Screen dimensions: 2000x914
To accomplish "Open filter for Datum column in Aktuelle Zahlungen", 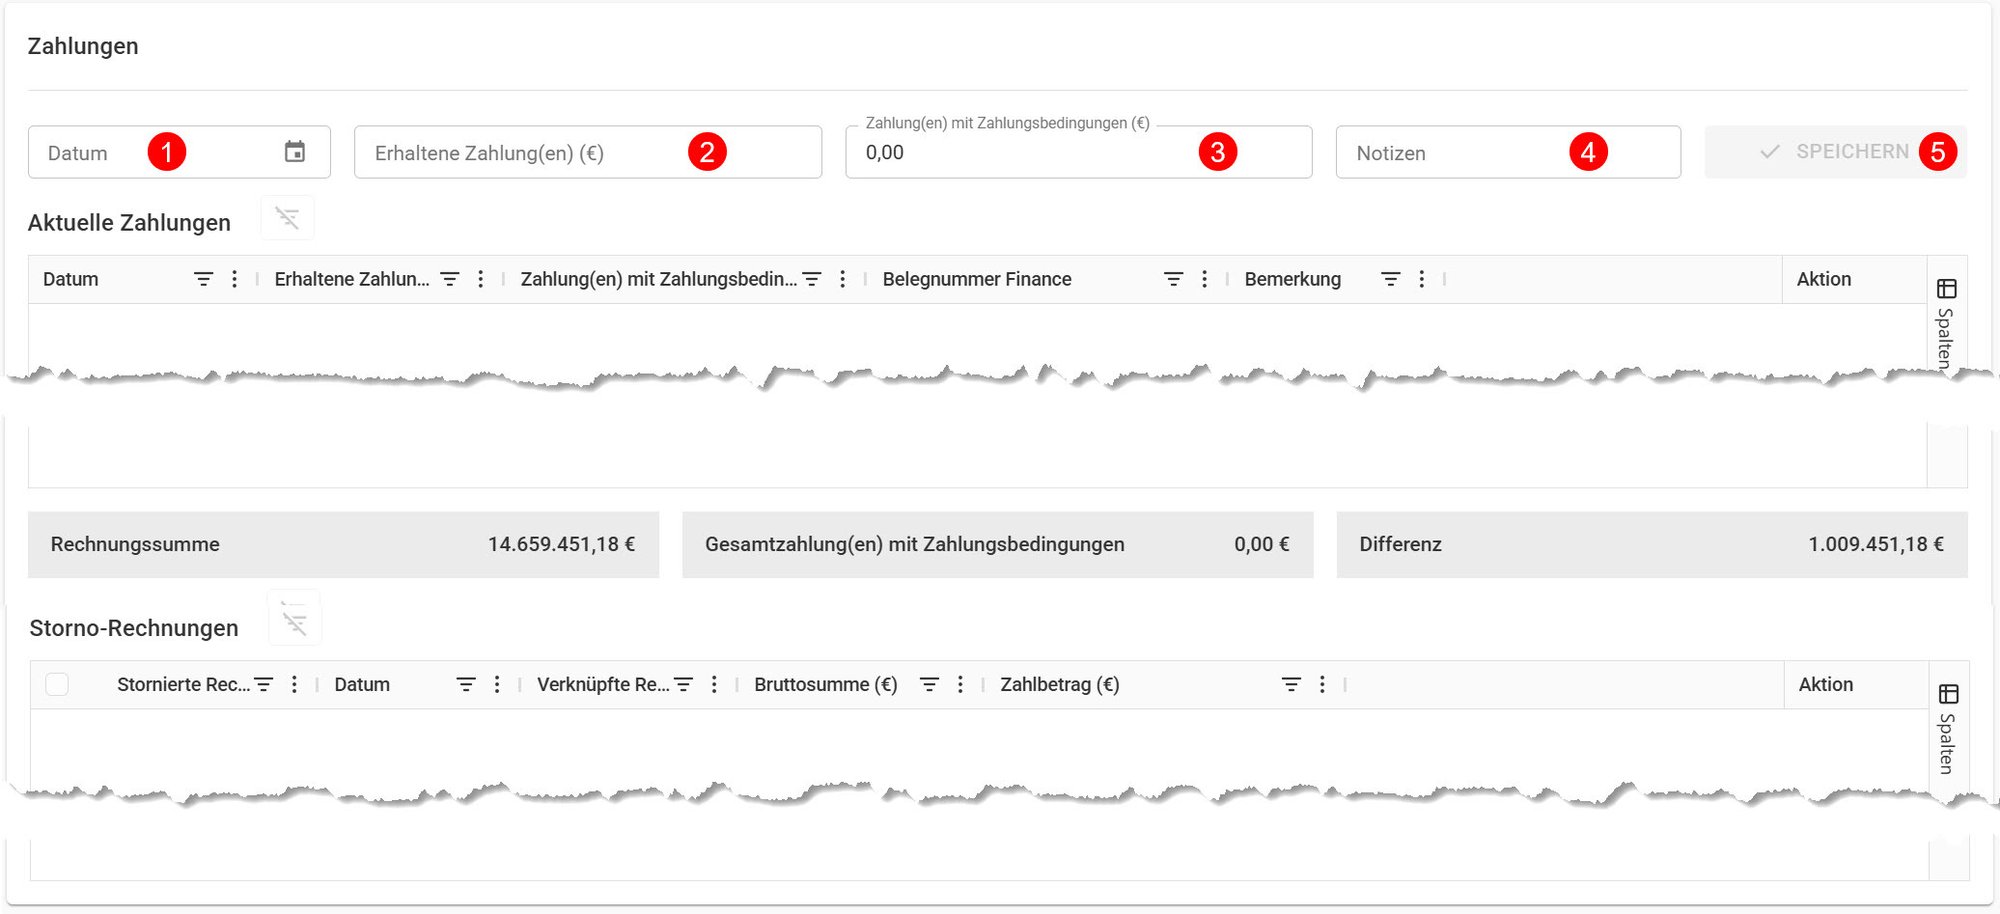I will pos(203,279).
